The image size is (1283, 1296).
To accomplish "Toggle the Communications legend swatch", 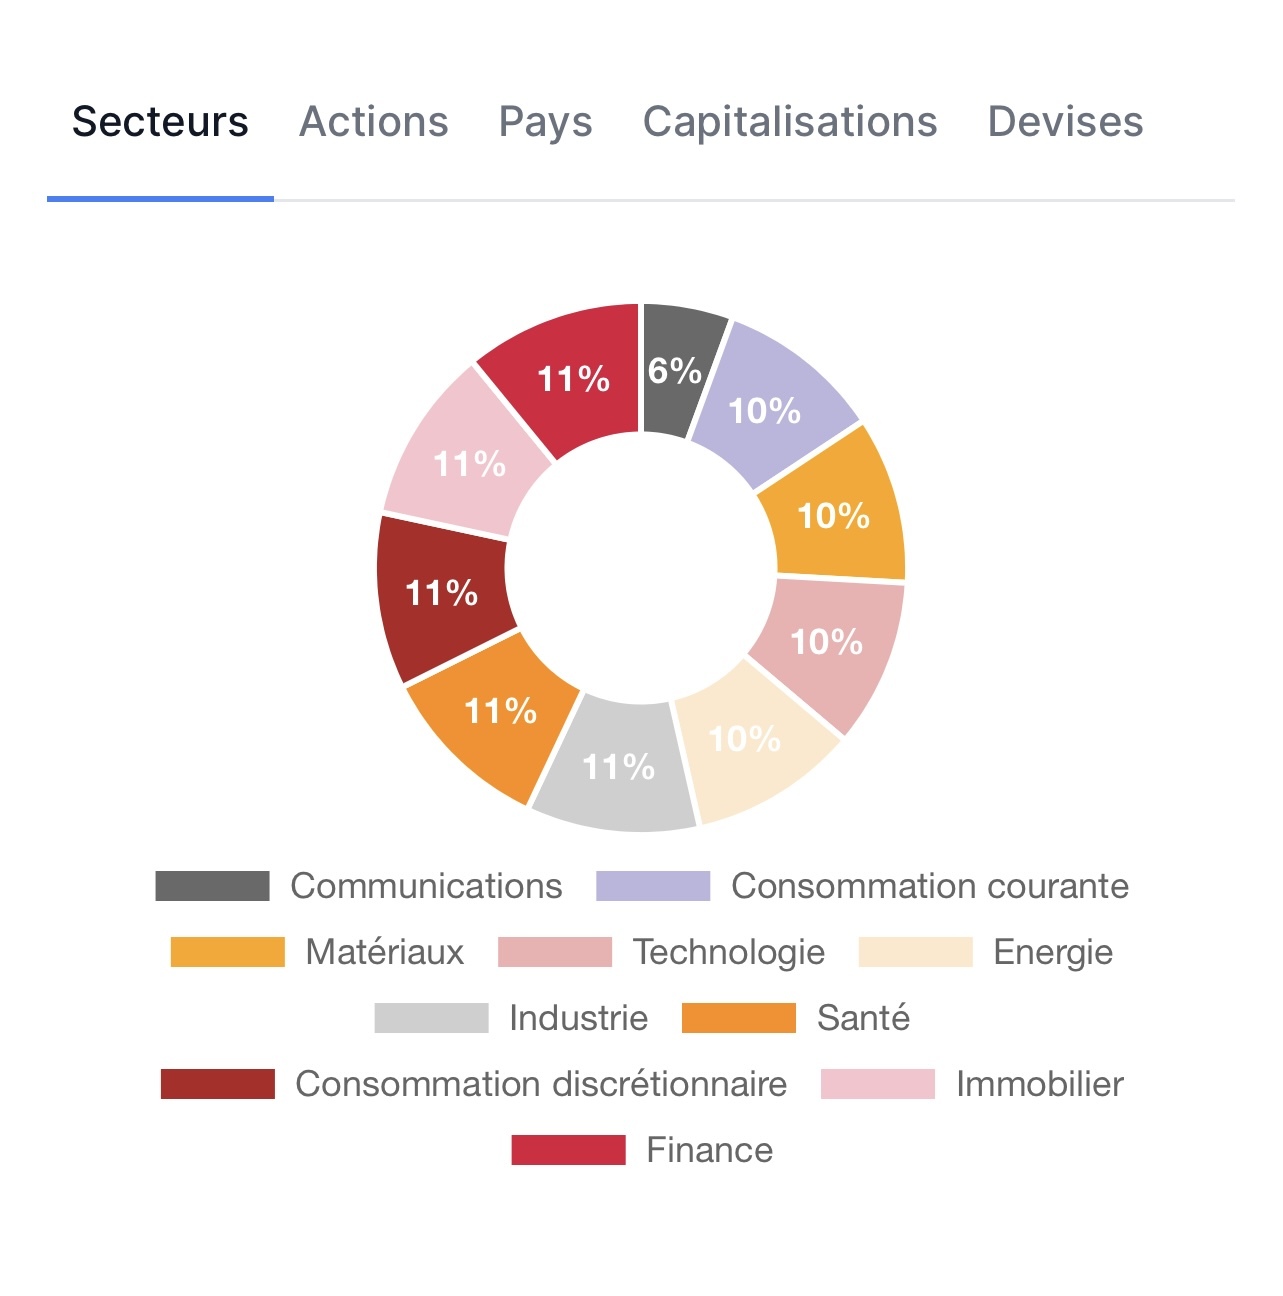I will pyautogui.click(x=212, y=886).
